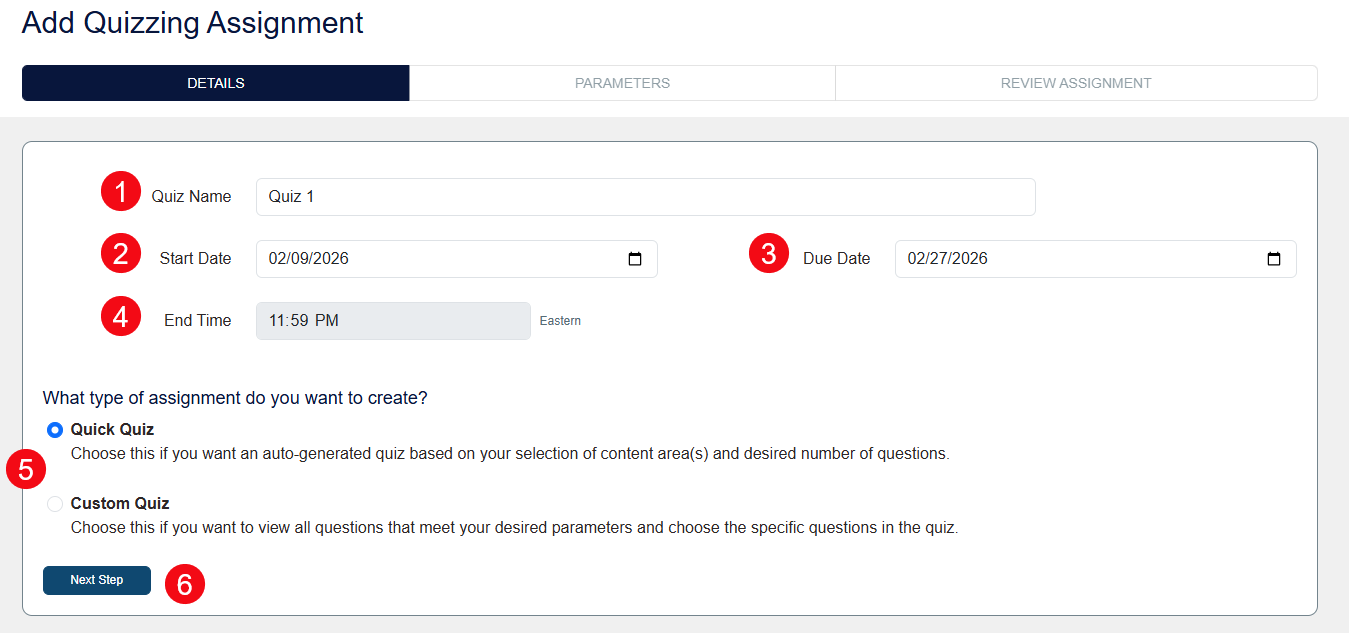1349x633 pixels.
Task: Click the red numbered badge 4 beside End Time
Action: 120,315
